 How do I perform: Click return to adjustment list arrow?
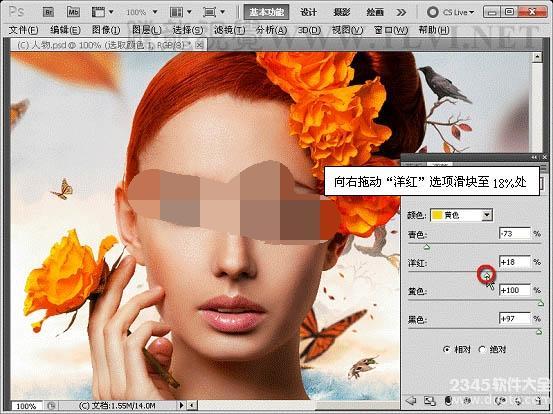point(411,401)
